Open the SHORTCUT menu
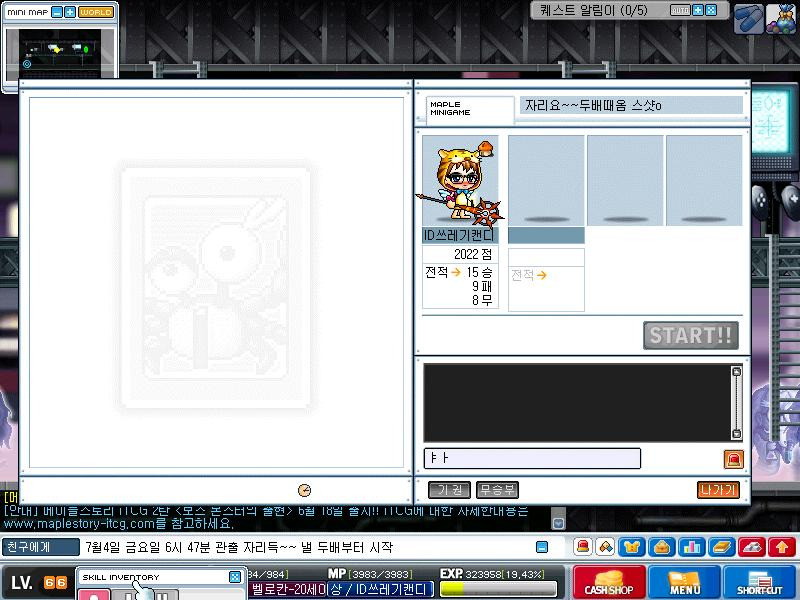The height and width of the screenshot is (600, 800). point(760,582)
